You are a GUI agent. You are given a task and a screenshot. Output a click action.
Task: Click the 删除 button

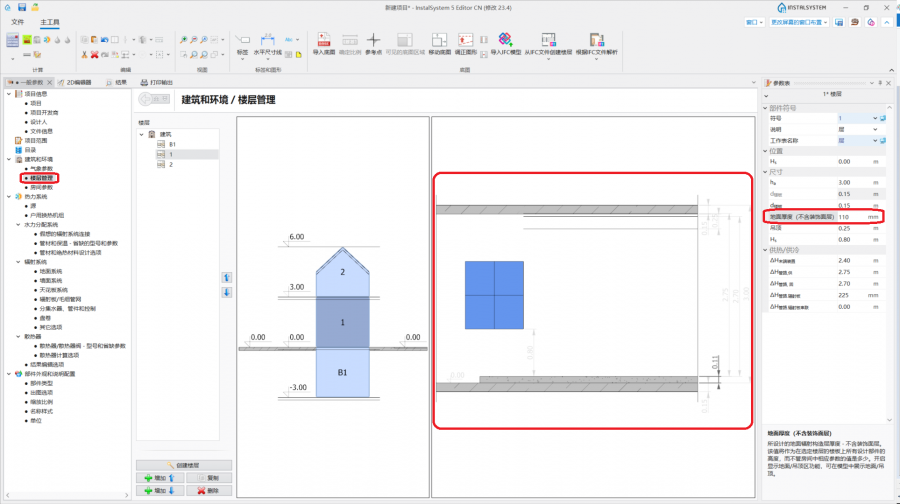point(209,491)
